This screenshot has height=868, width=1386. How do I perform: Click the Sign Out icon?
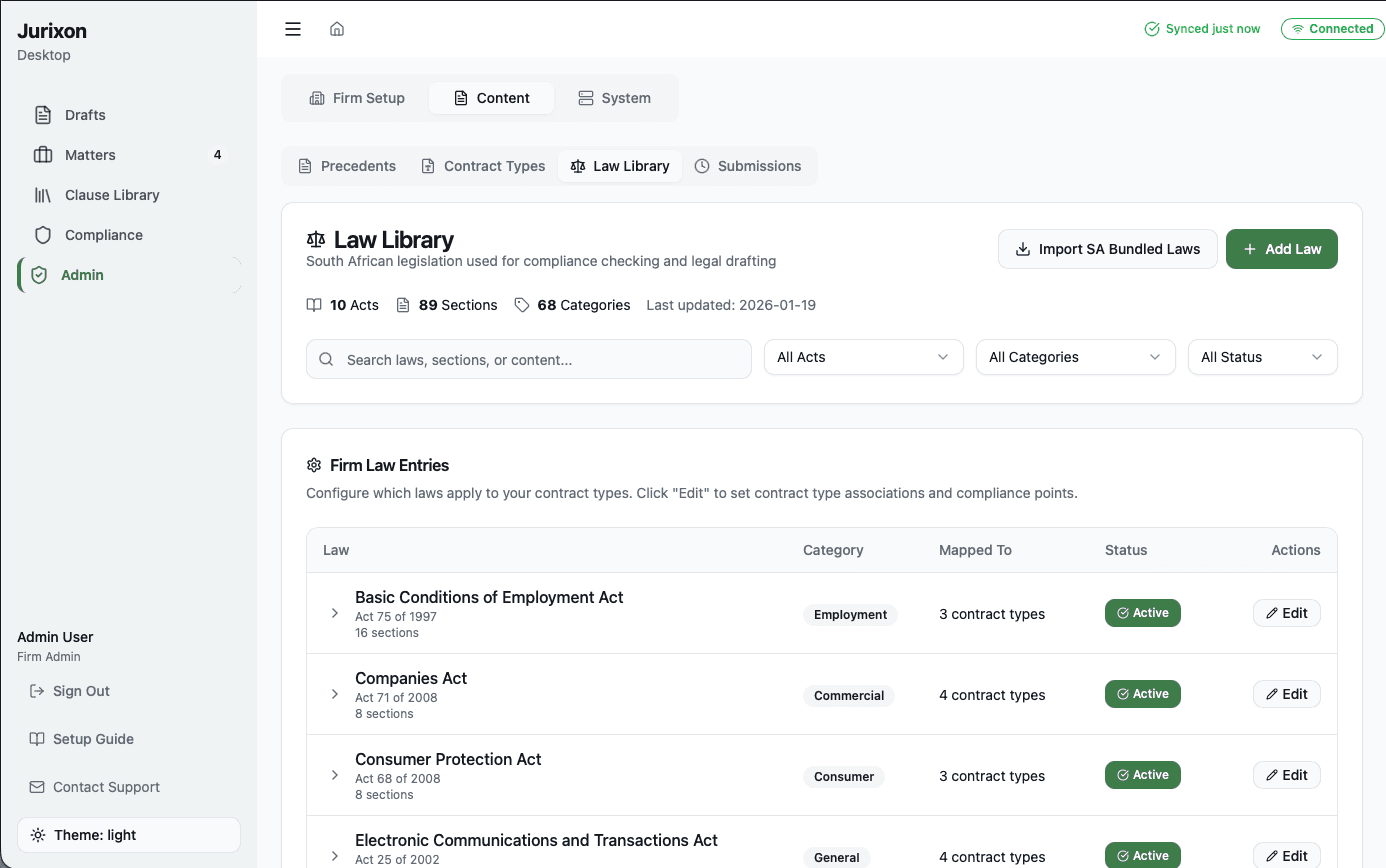pos(37,691)
